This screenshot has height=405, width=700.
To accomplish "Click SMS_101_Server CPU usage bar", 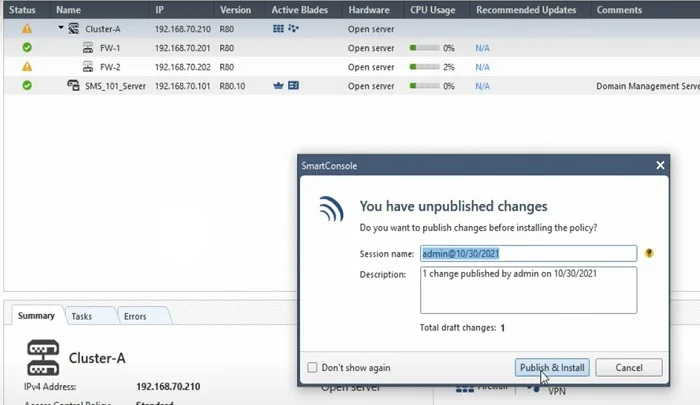I will click(425, 85).
